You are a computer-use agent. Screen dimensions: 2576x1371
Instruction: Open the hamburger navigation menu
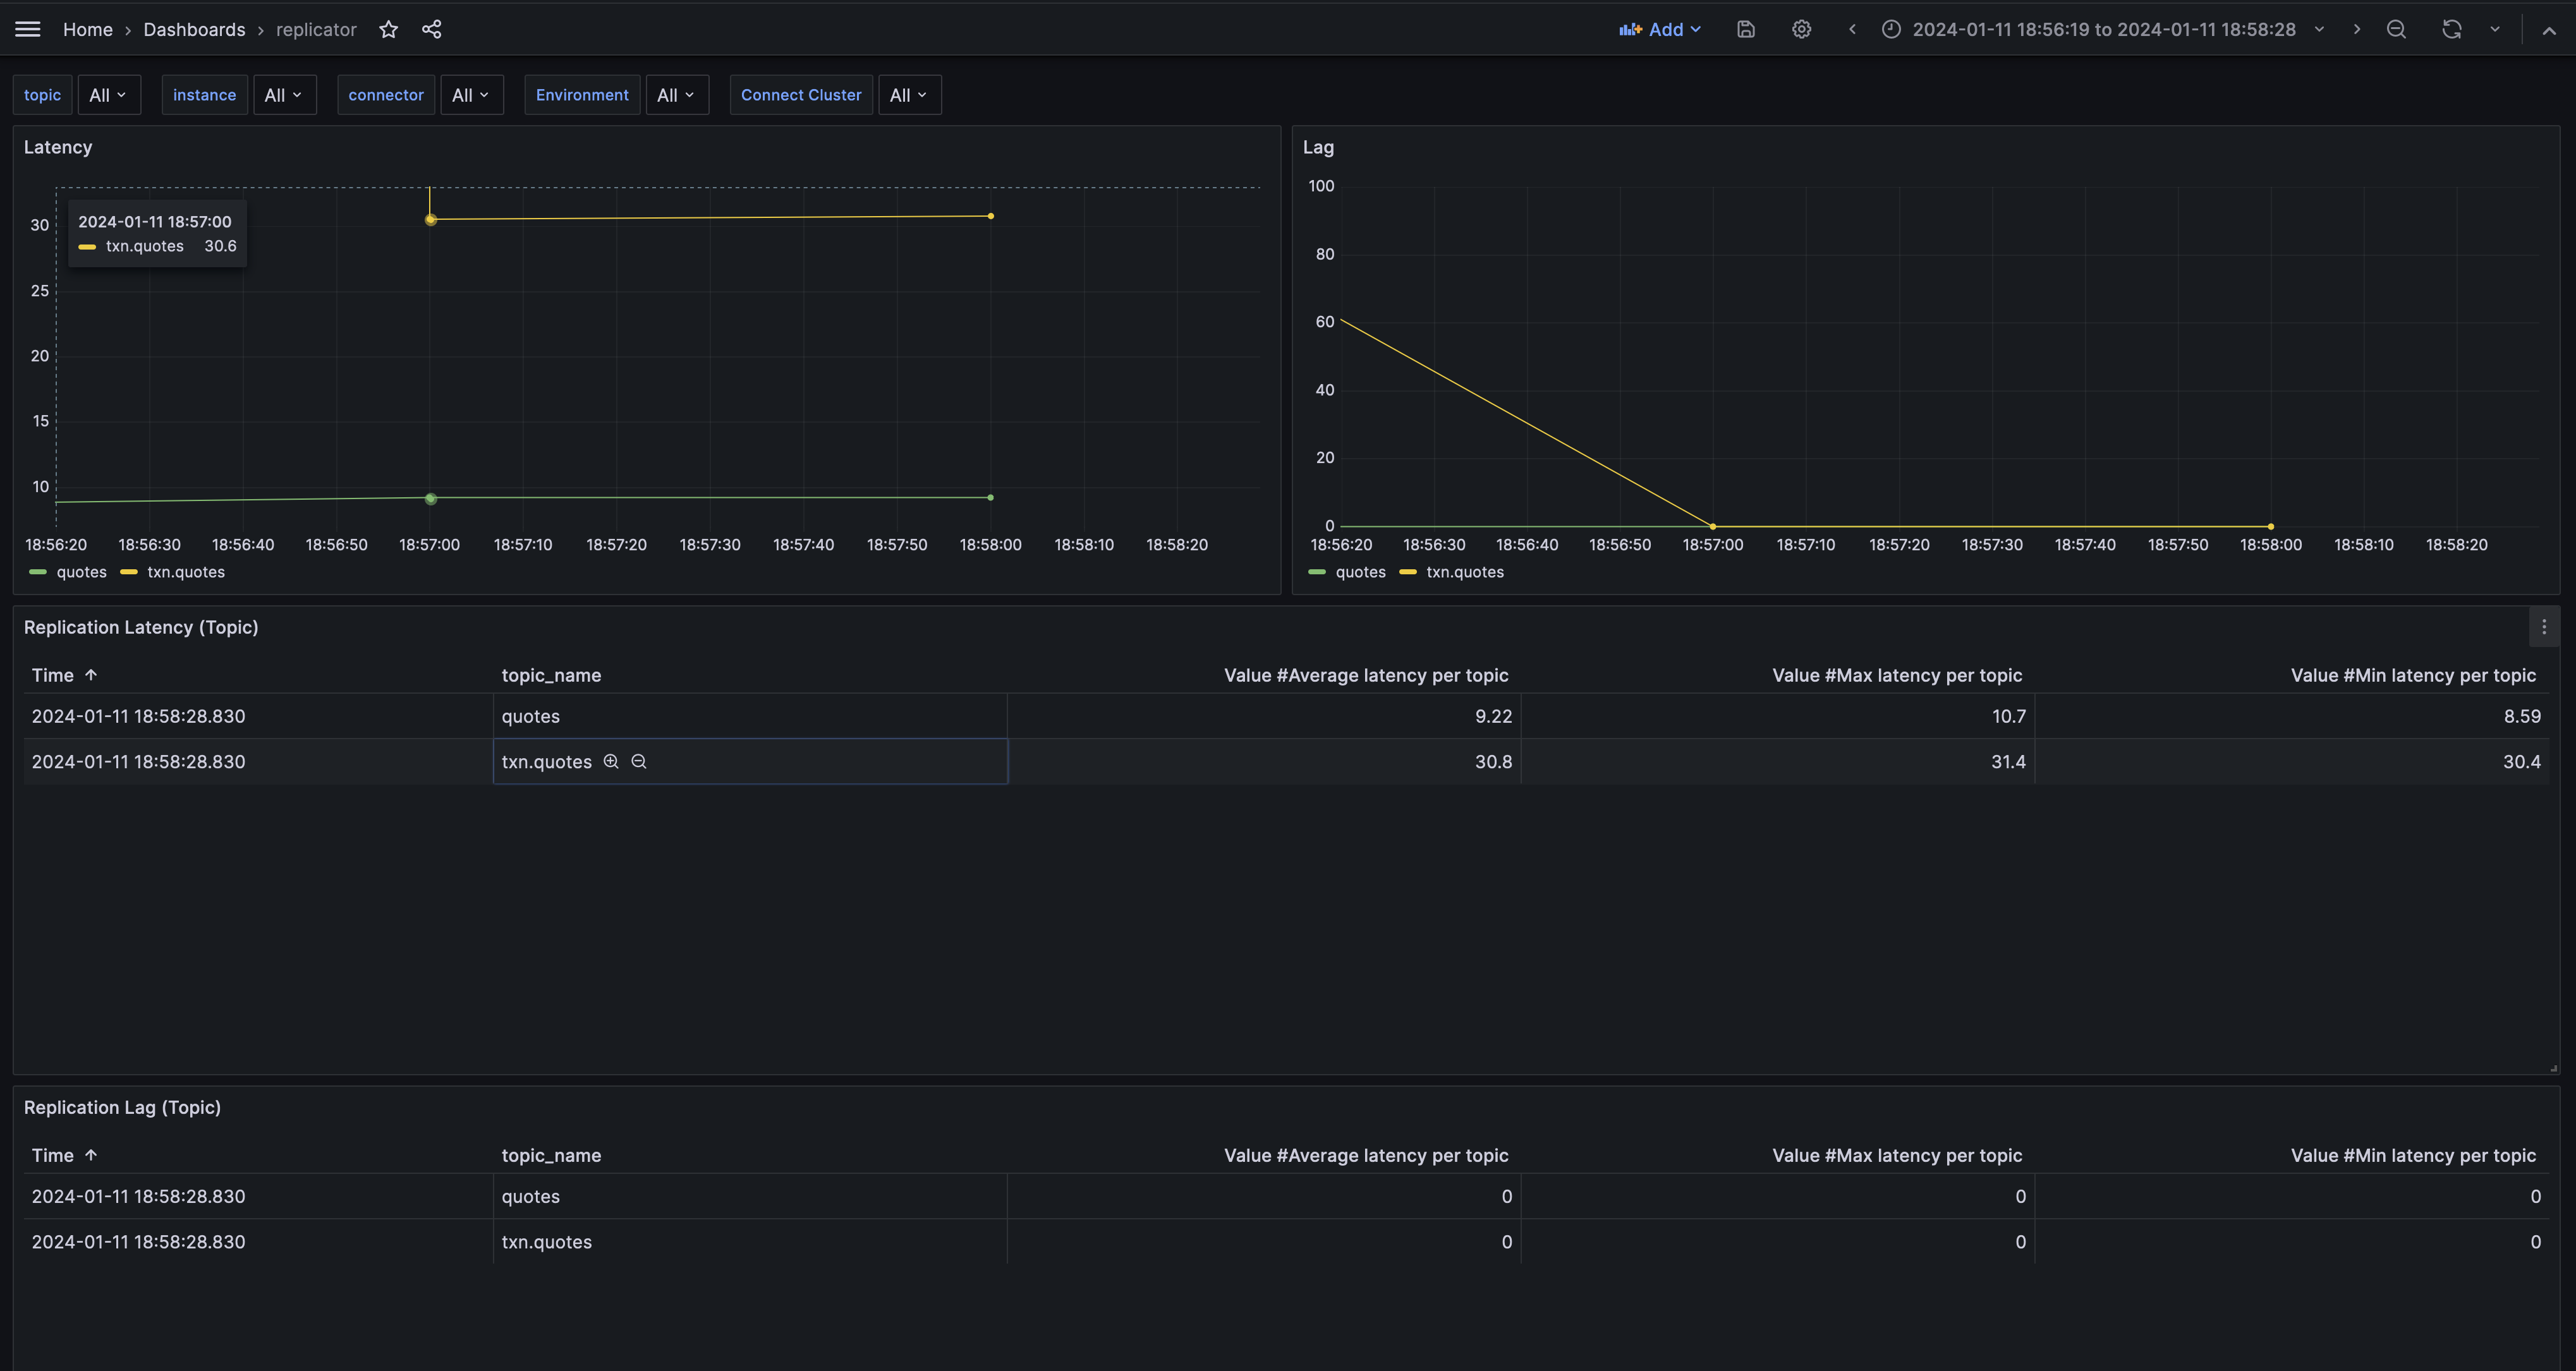[28, 29]
